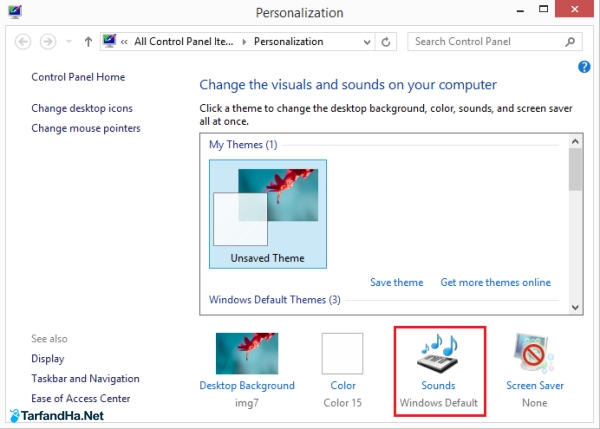This screenshot has height=429, width=600.
Task: Open Change mouse pointers link
Action: [86, 128]
